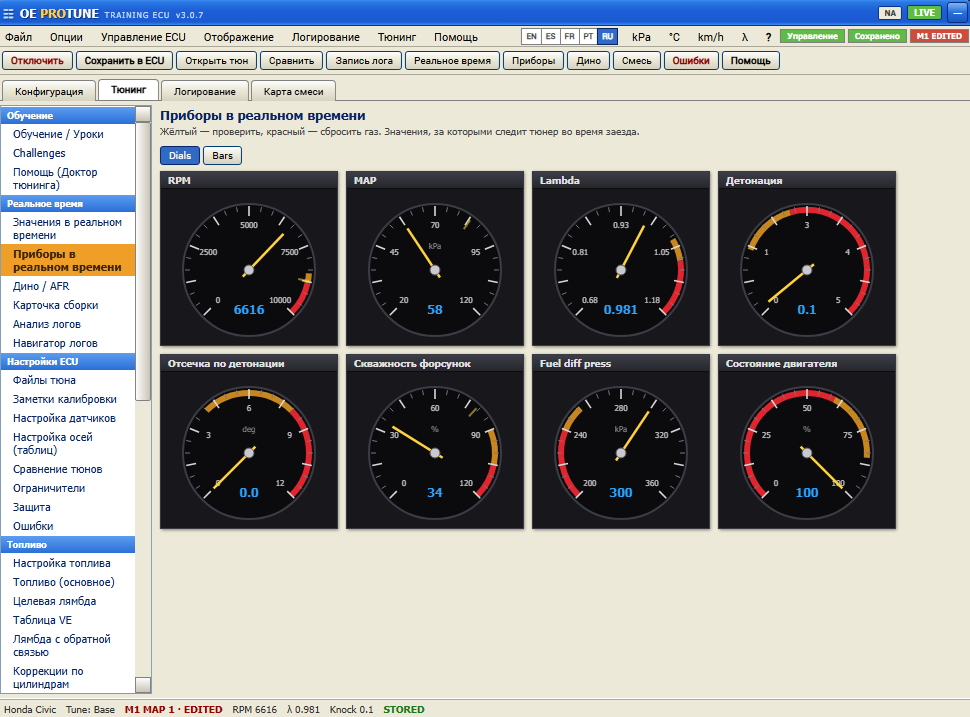Open the Опции menu

66,37
